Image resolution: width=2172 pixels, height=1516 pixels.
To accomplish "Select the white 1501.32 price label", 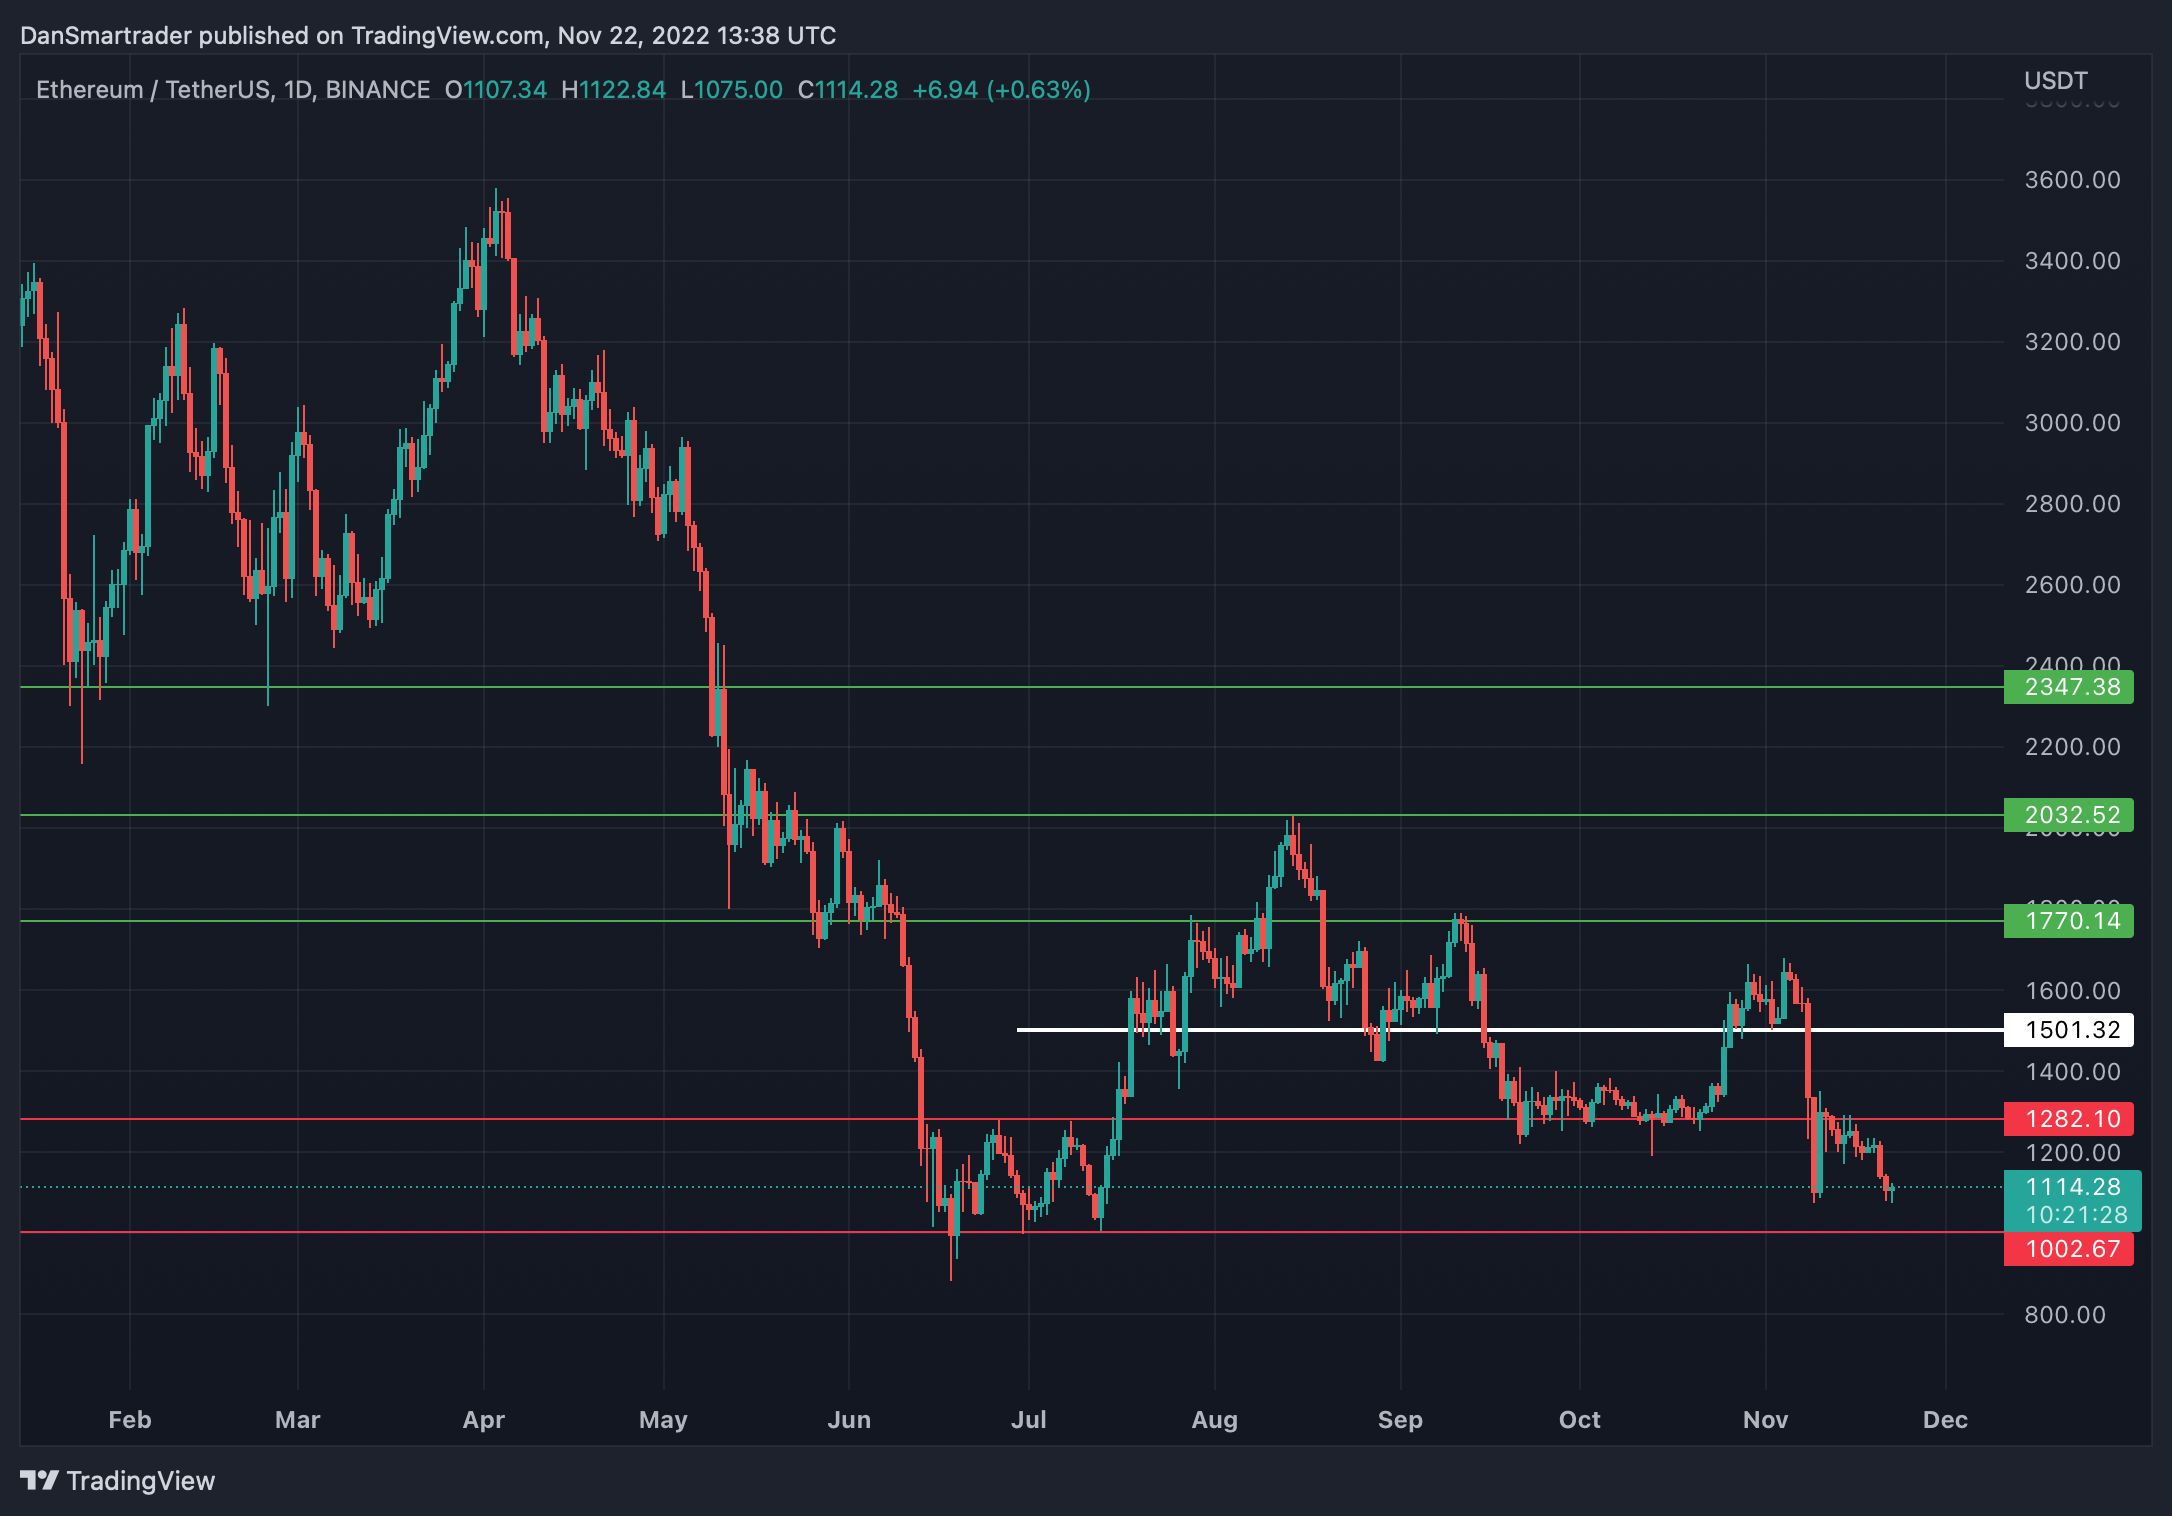I will pyautogui.click(x=2069, y=1030).
